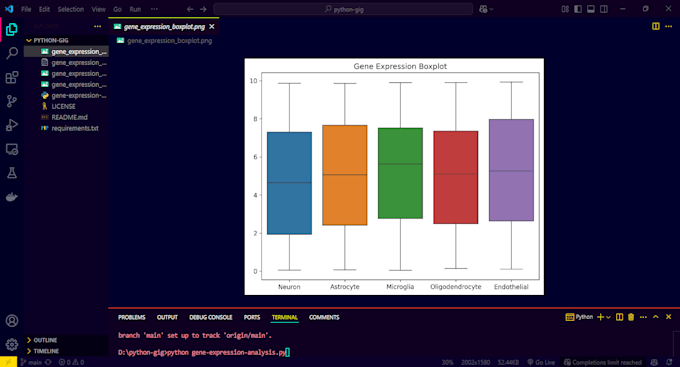Switch to the OUTPUT panel tab
Screen dimensions: 680x367
pyautogui.click(x=167, y=318)
